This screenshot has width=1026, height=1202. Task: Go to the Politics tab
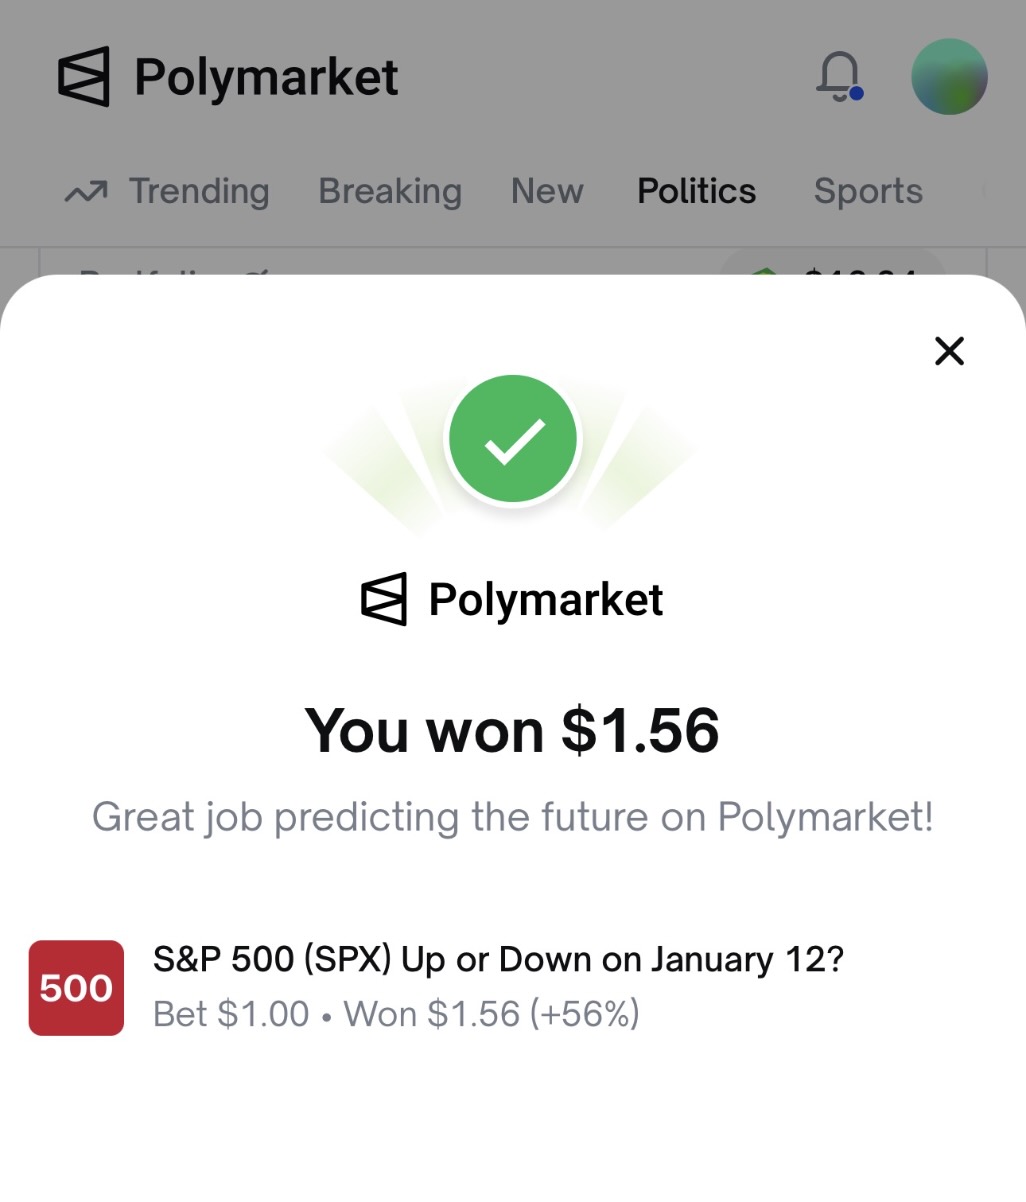tap(697, 191)
